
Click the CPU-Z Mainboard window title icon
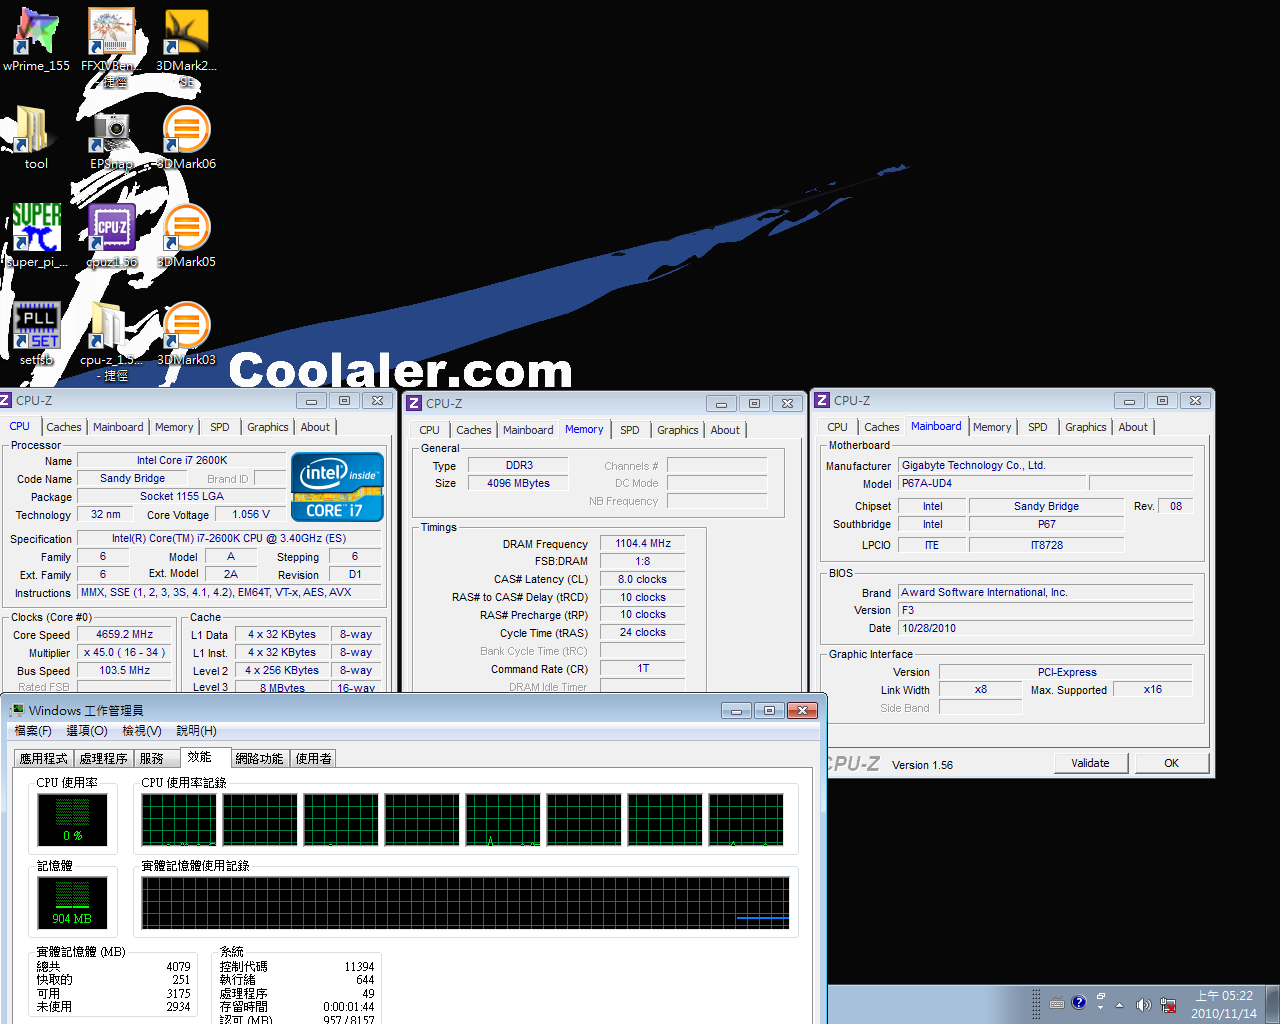[822, 400]
